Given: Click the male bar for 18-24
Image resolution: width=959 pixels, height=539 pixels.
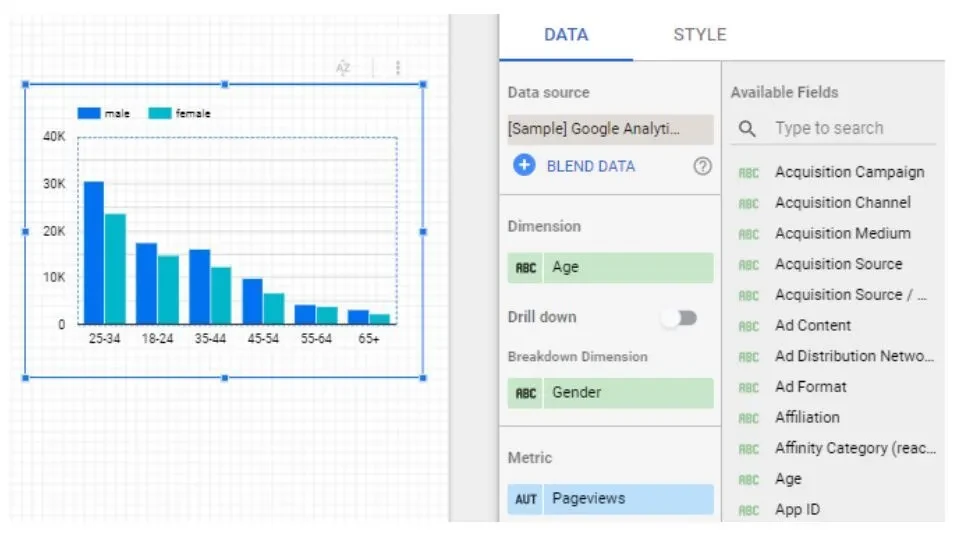Looking at the screenshot, I should 146,283.
